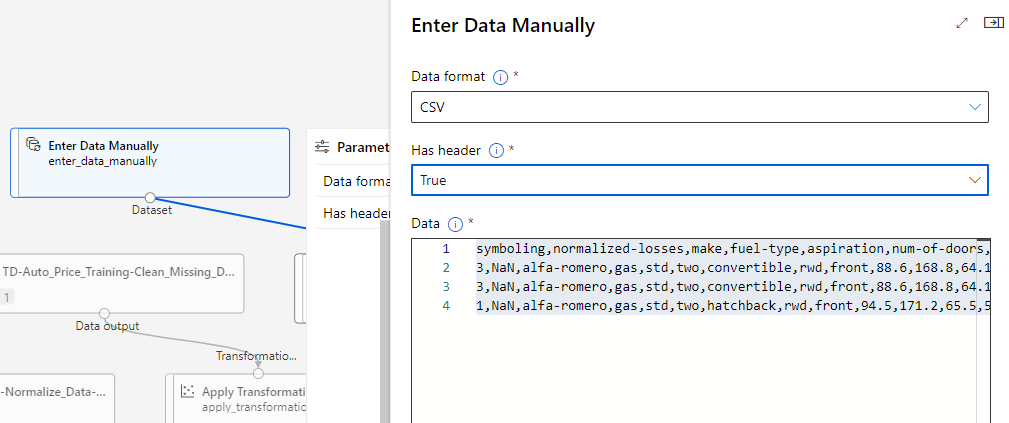Click the Apply Transformation node chart icon
Screen dimensions: 1009x423
[x=186, y=392]
